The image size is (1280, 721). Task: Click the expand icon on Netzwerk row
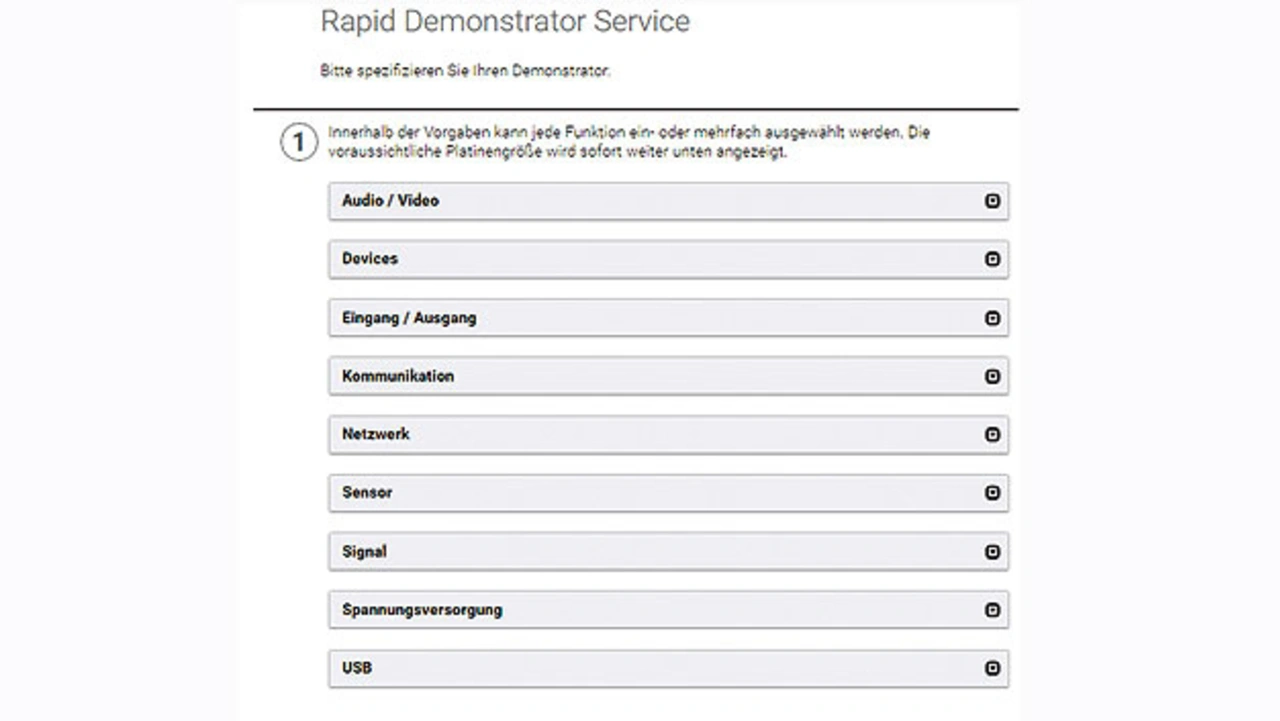point(992,435)
